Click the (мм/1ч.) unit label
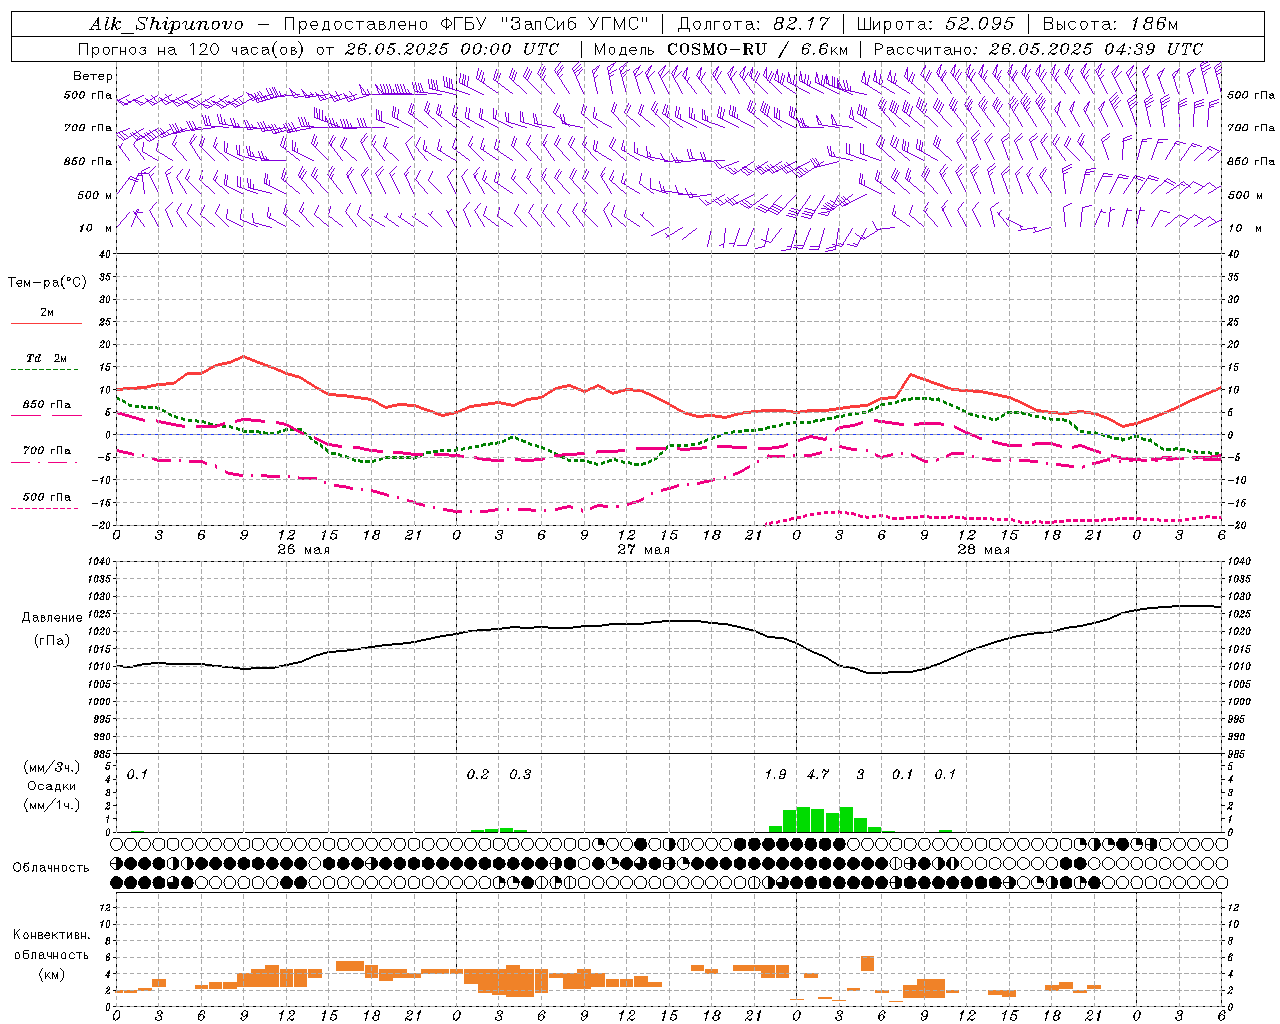Viewport: 1280px width, 1024px height. point(52,805)
